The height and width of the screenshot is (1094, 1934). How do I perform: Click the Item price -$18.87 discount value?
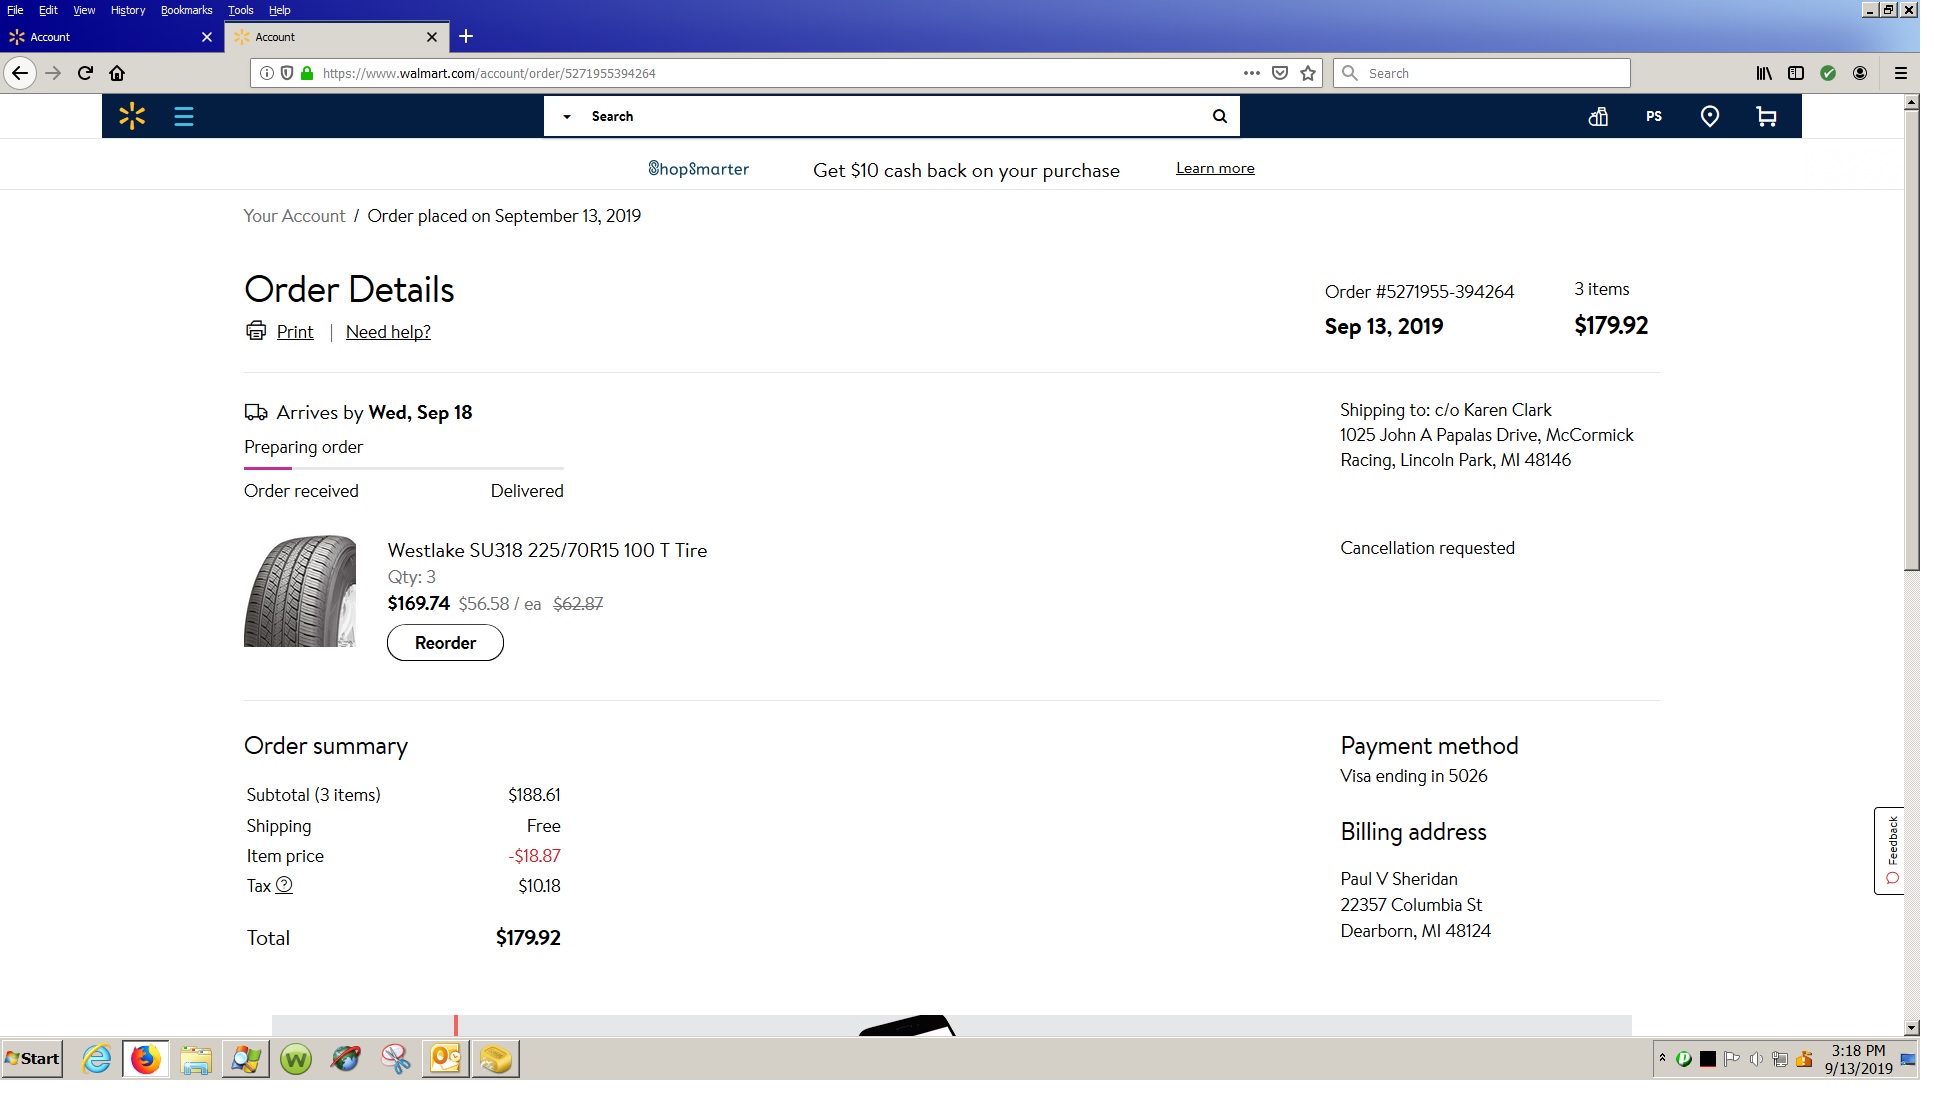click(534, 856)
